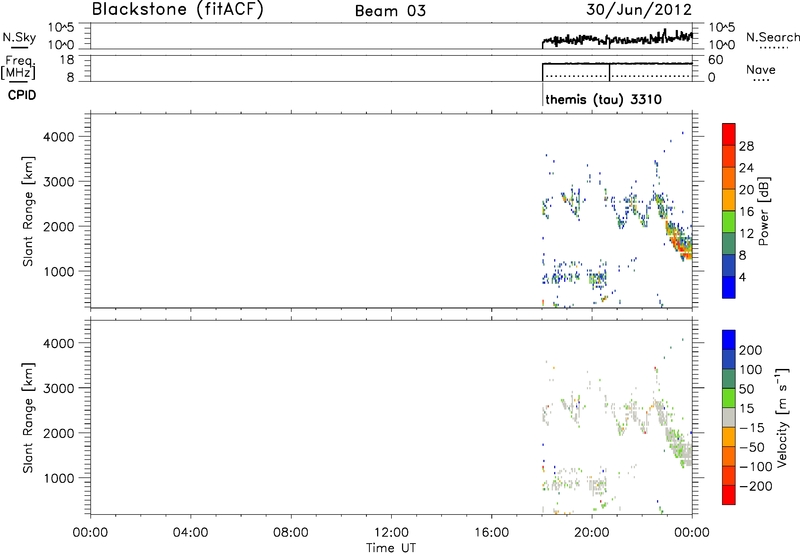Click the '4000' tick of the power panel
This screenshot has width=800, height=554.
tap(59, 137)
